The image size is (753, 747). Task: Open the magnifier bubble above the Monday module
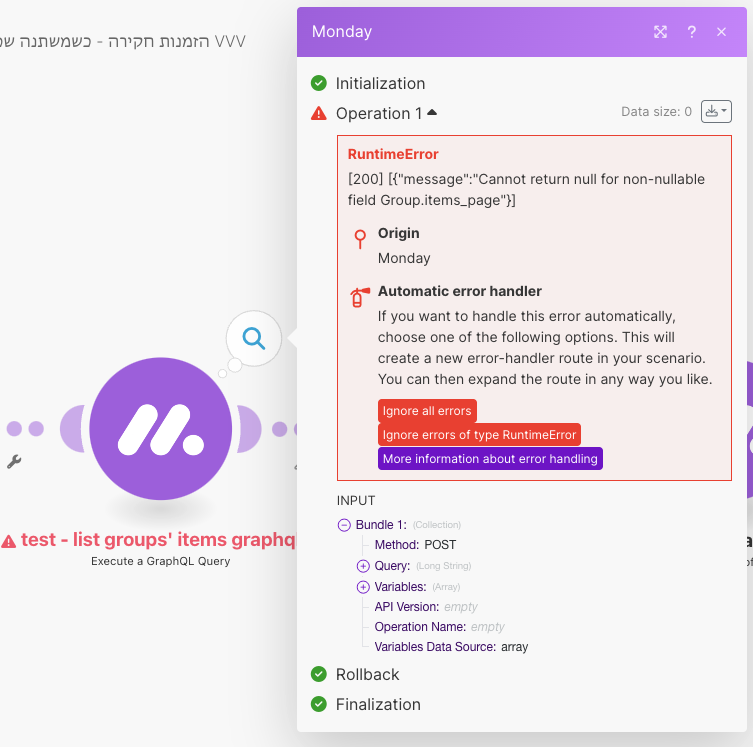click(254, 338)
